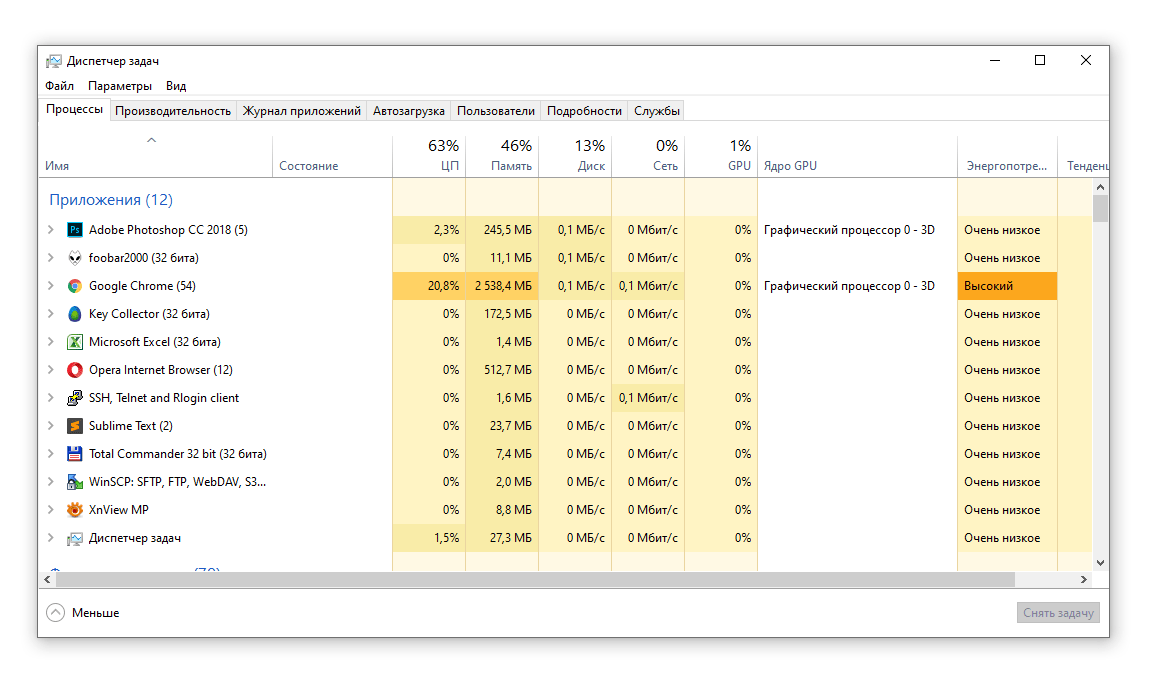Sort by the Ядро GPU column header
The image size is (1158, 692).
[x=857, y=156]
